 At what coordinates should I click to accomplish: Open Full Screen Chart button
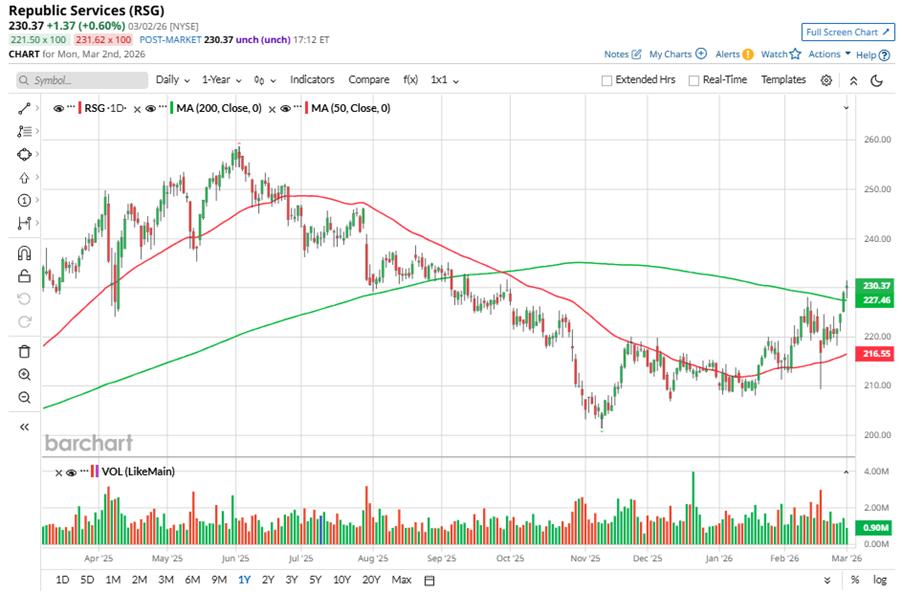pyautogui.click(x=848, y=32)
